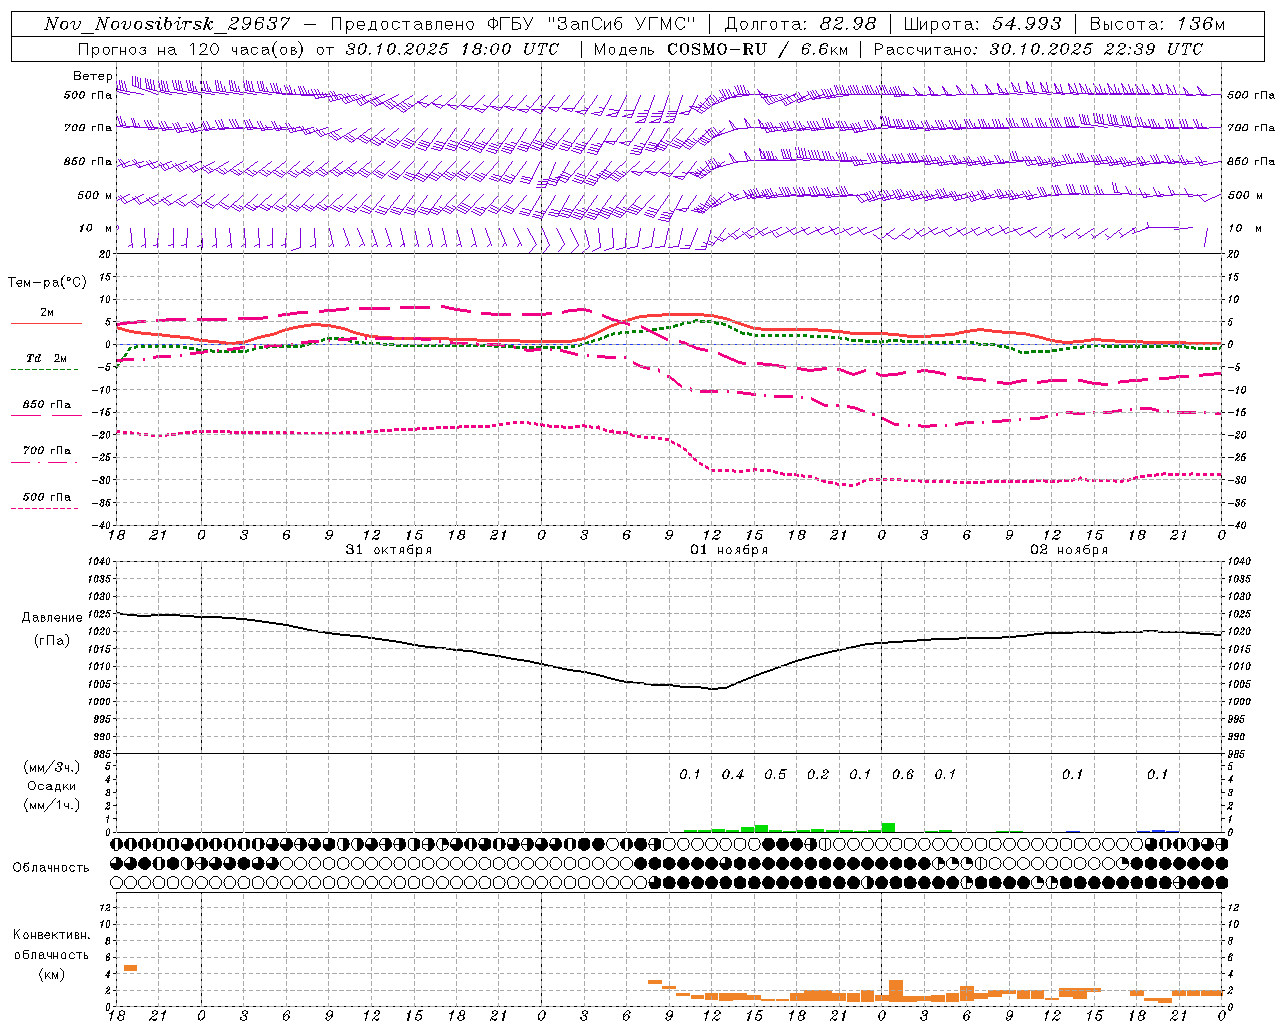Click the date label '31 октября'
Image resolution: width=1280 pixels, height=1024 pixels.
pyautogui.click(x=388, y=549)
